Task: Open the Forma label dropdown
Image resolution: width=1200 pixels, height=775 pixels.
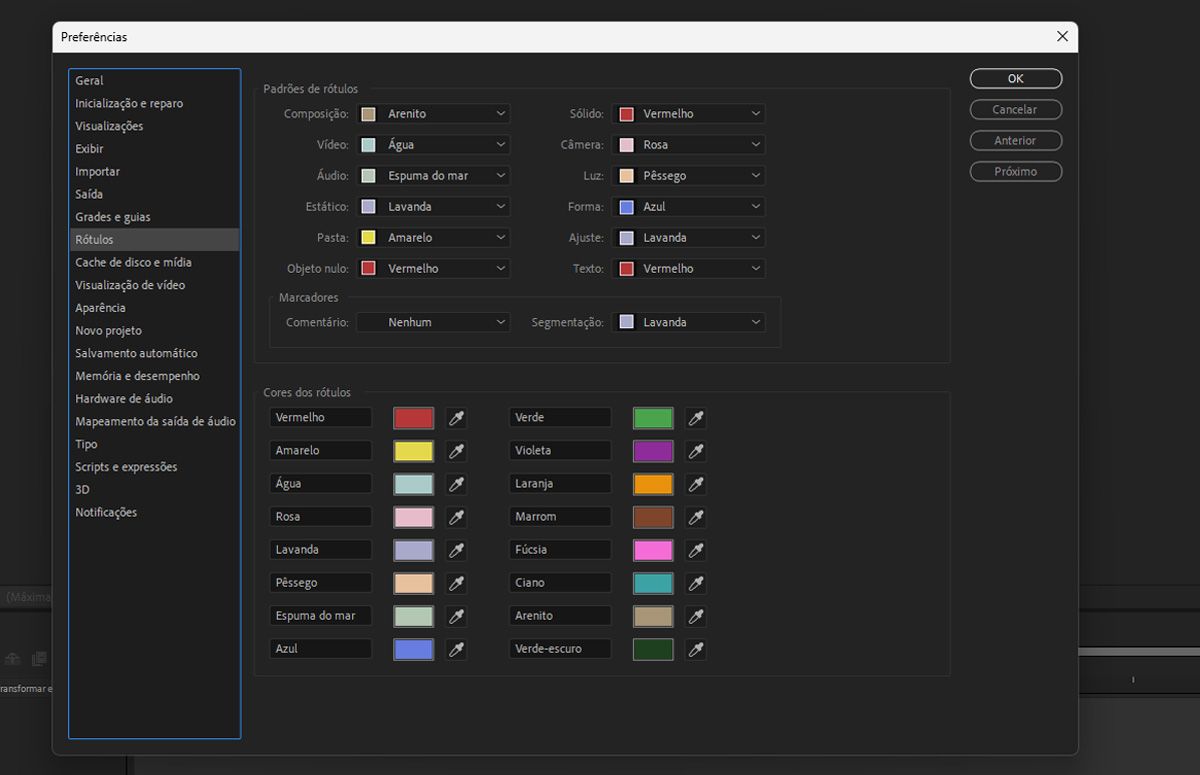Action: tap(688, 207)
